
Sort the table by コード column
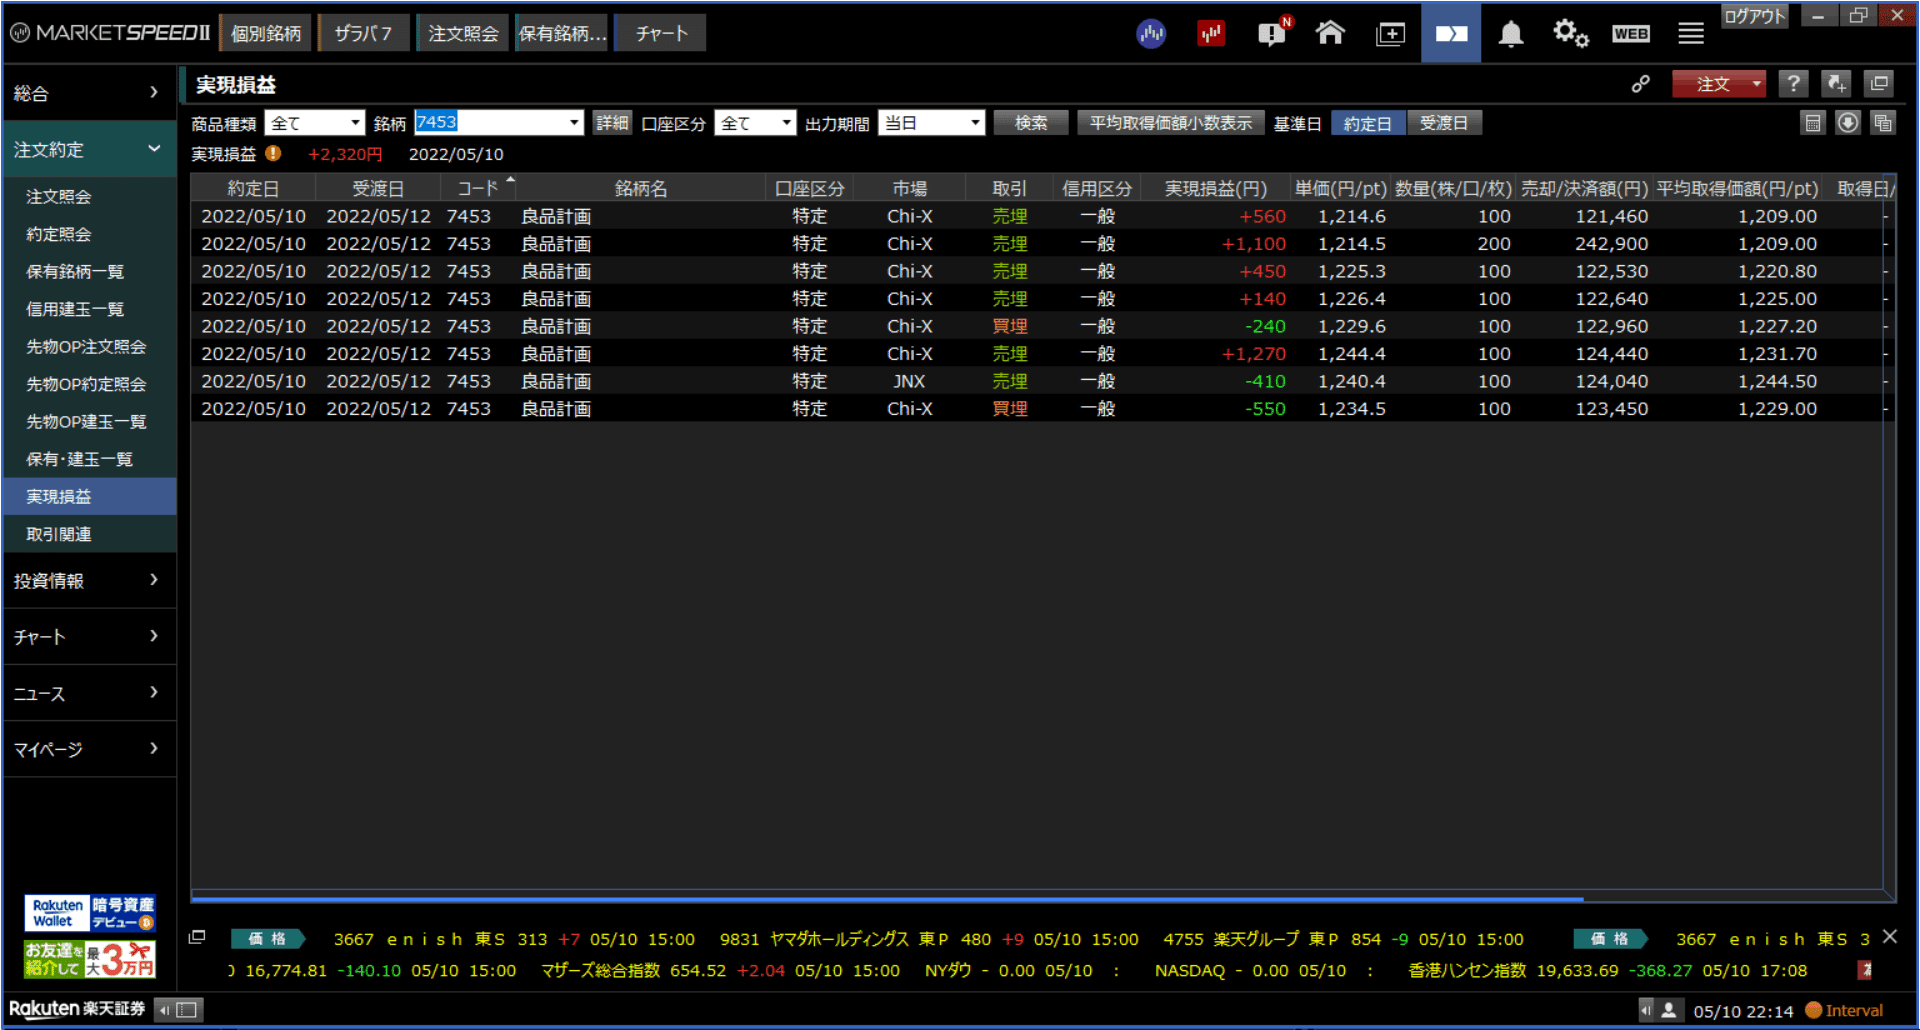pyautogui.click(x=478, y=188)
